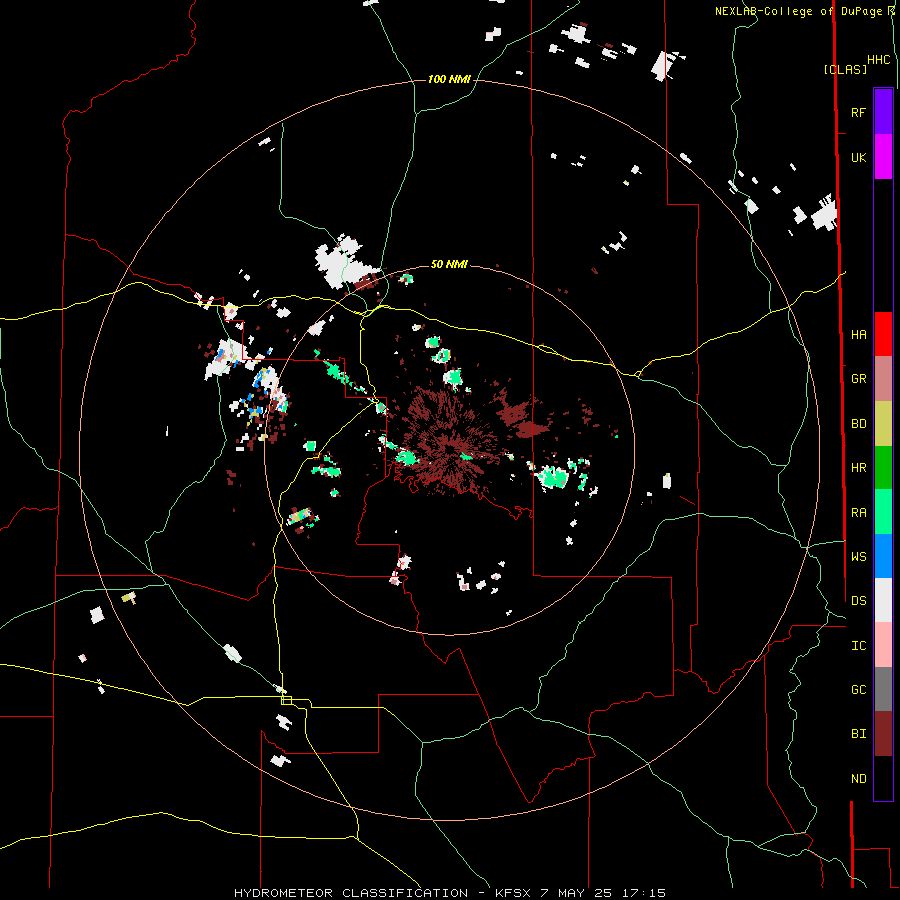Click the 'HA' legend label
900x900 pixels.
coord(858,335)
